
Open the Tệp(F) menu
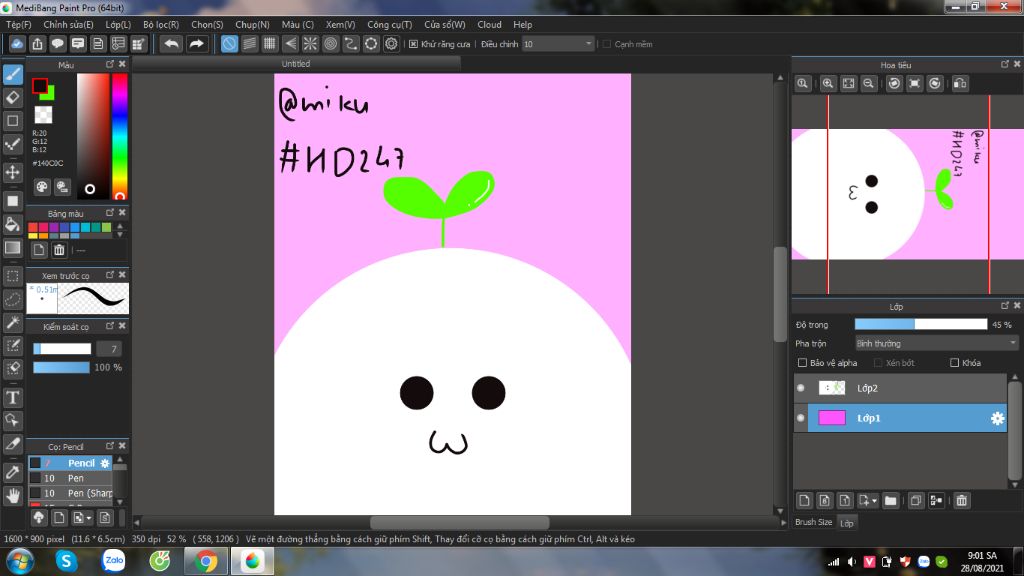18,25
